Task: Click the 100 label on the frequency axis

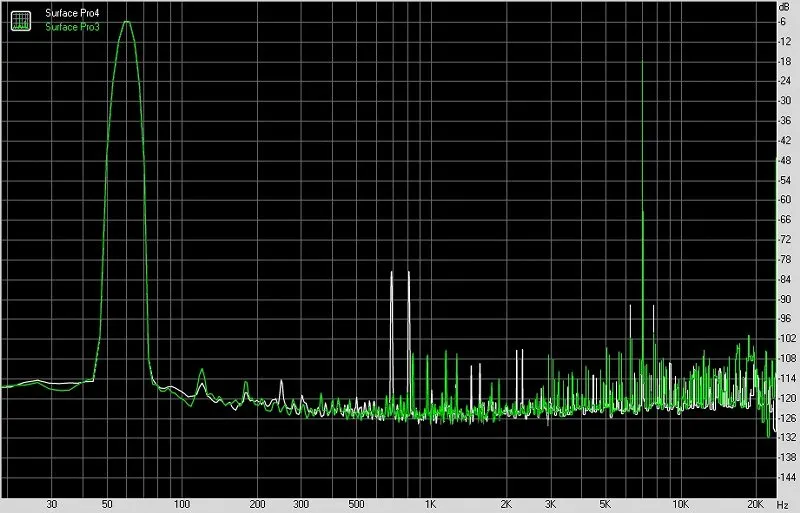Action: tap(182, 504)
